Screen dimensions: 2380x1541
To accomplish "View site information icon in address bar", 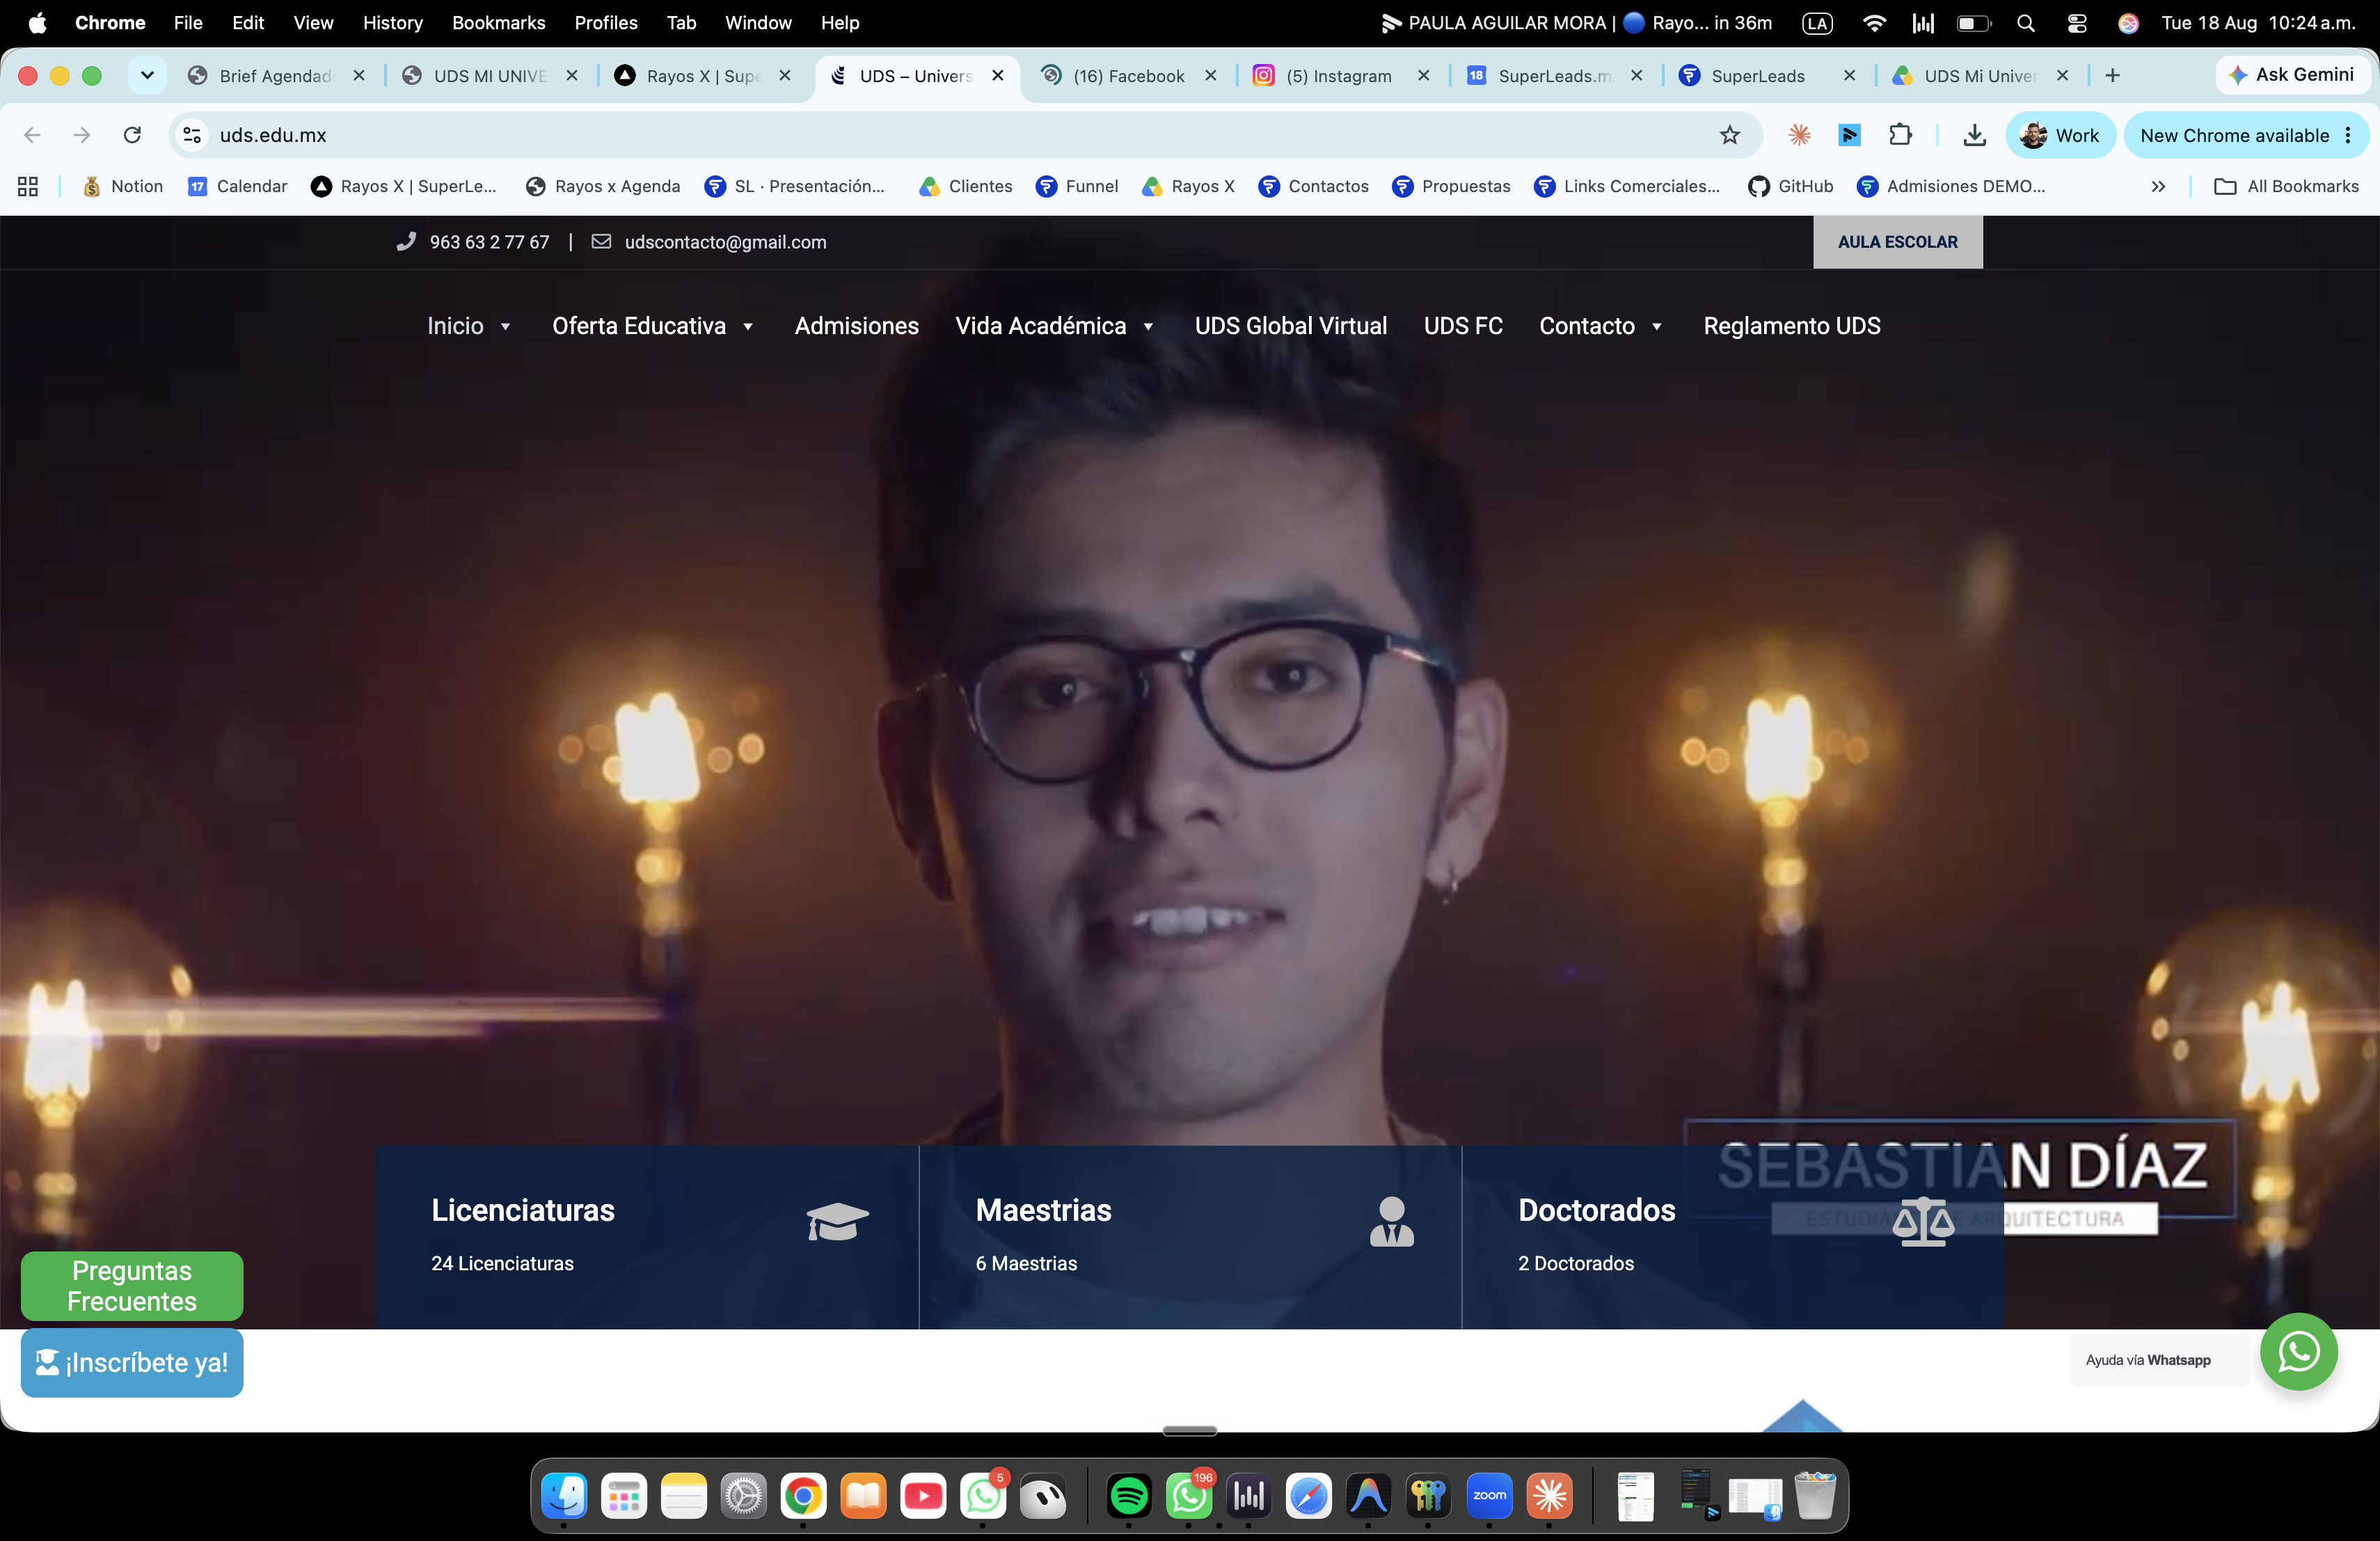I will [x=192, y=135].
